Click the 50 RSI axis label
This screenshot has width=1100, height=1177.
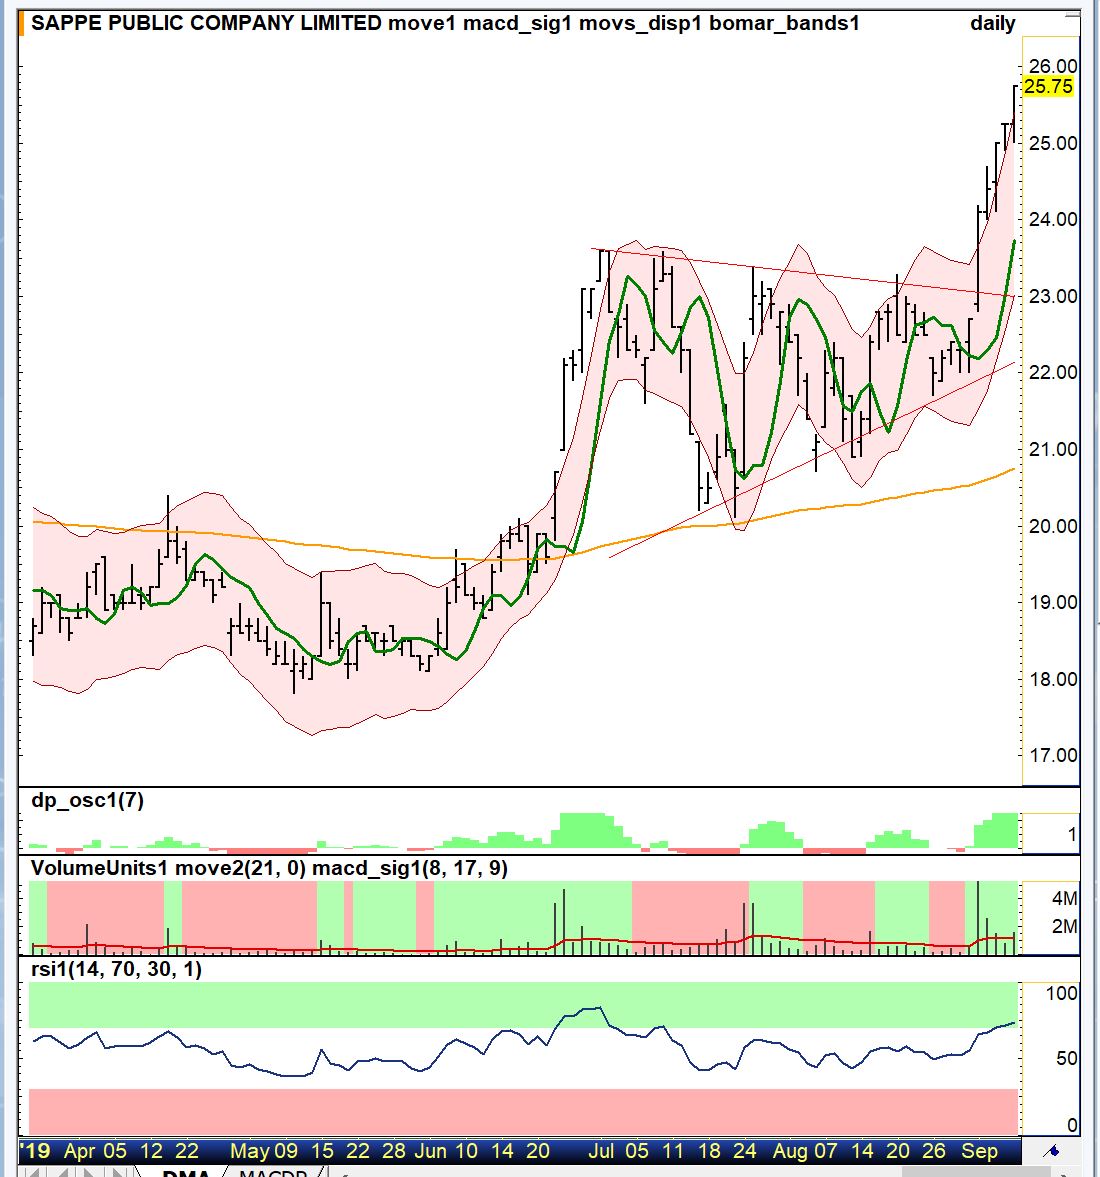(x=1067, y=1059)
